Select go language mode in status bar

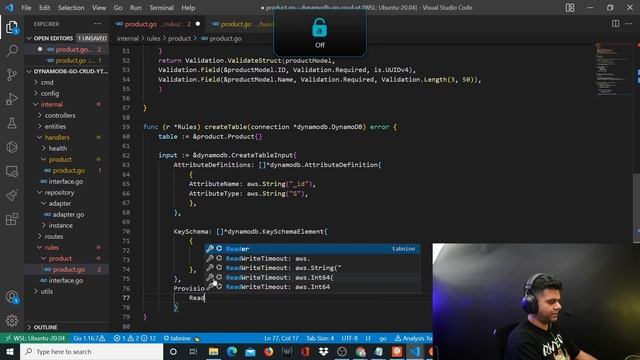(383, 338)
